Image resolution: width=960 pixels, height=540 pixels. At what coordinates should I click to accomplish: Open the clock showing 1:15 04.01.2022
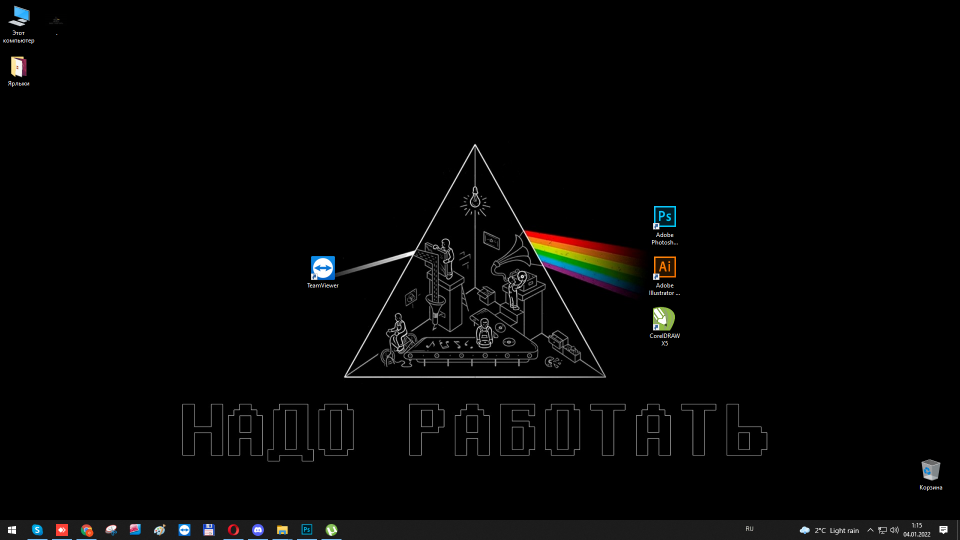pos(917,530)
